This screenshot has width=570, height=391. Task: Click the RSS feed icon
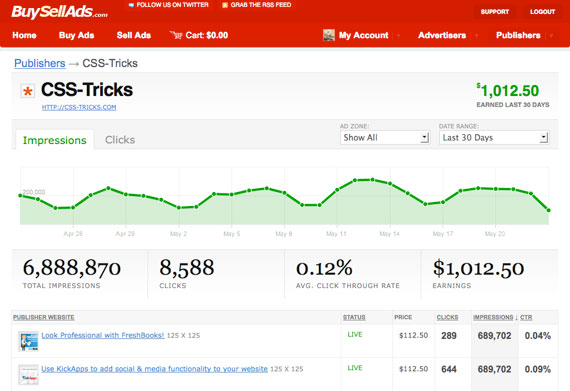tap(225, 5)
